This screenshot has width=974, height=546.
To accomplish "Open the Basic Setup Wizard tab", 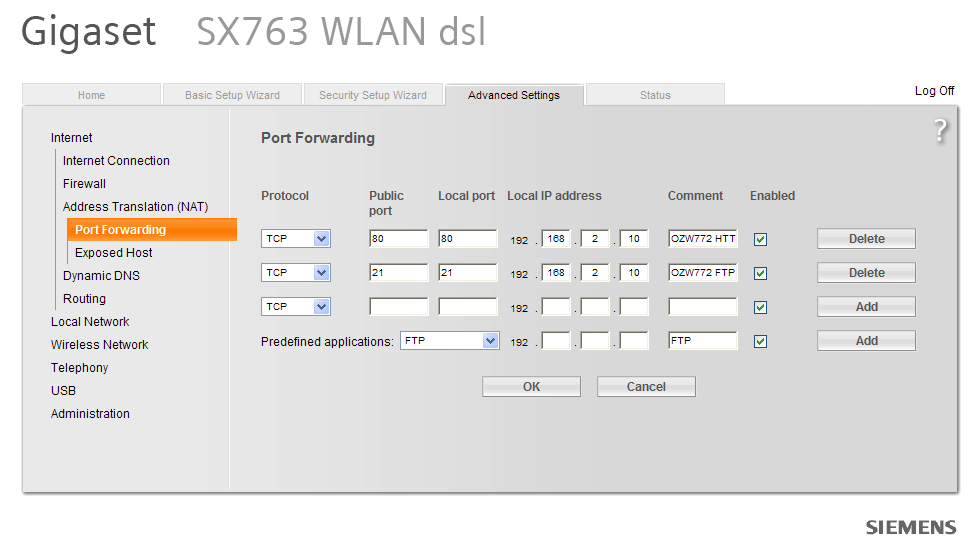I will pyautogui.click(x=232, y=95).
